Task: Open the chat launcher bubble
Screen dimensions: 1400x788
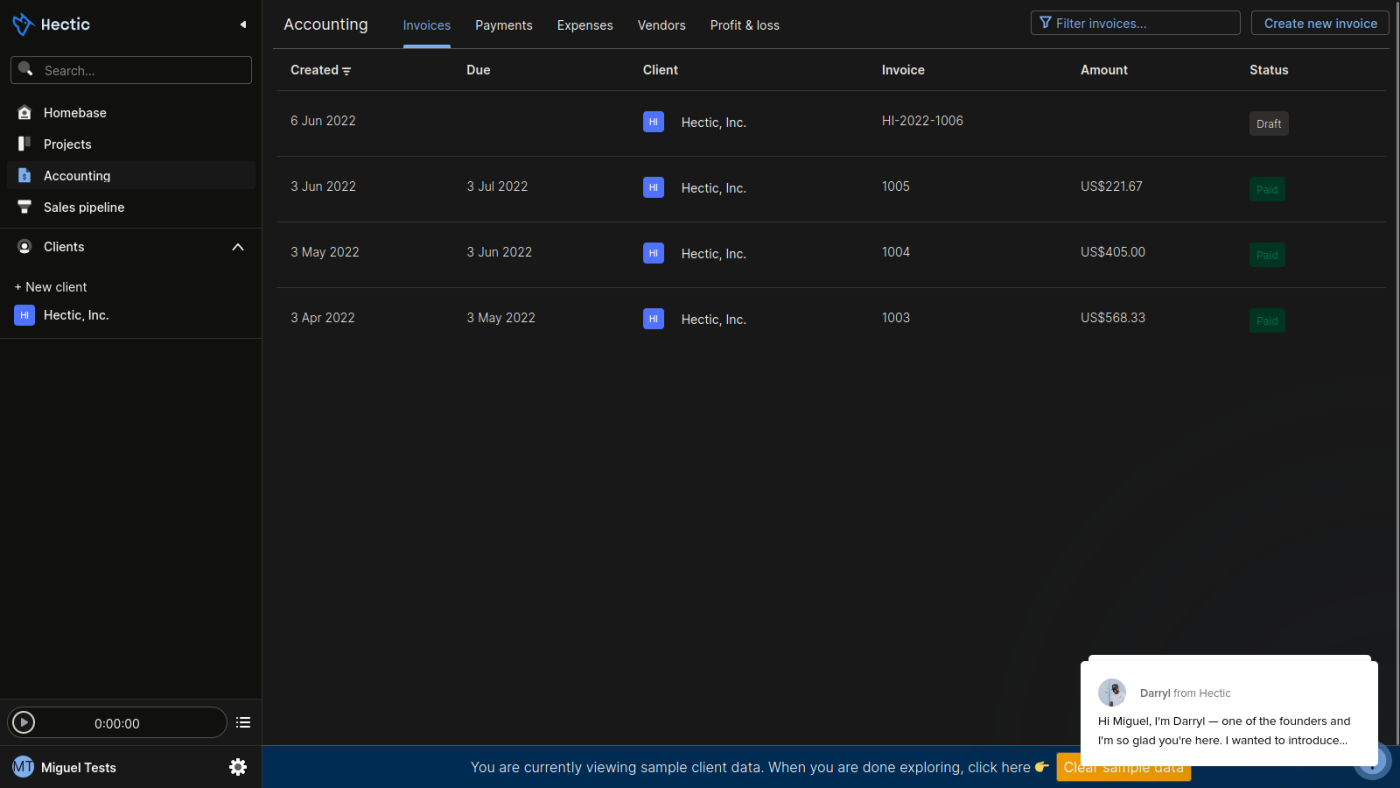Action: click(x=1373, y=760)
